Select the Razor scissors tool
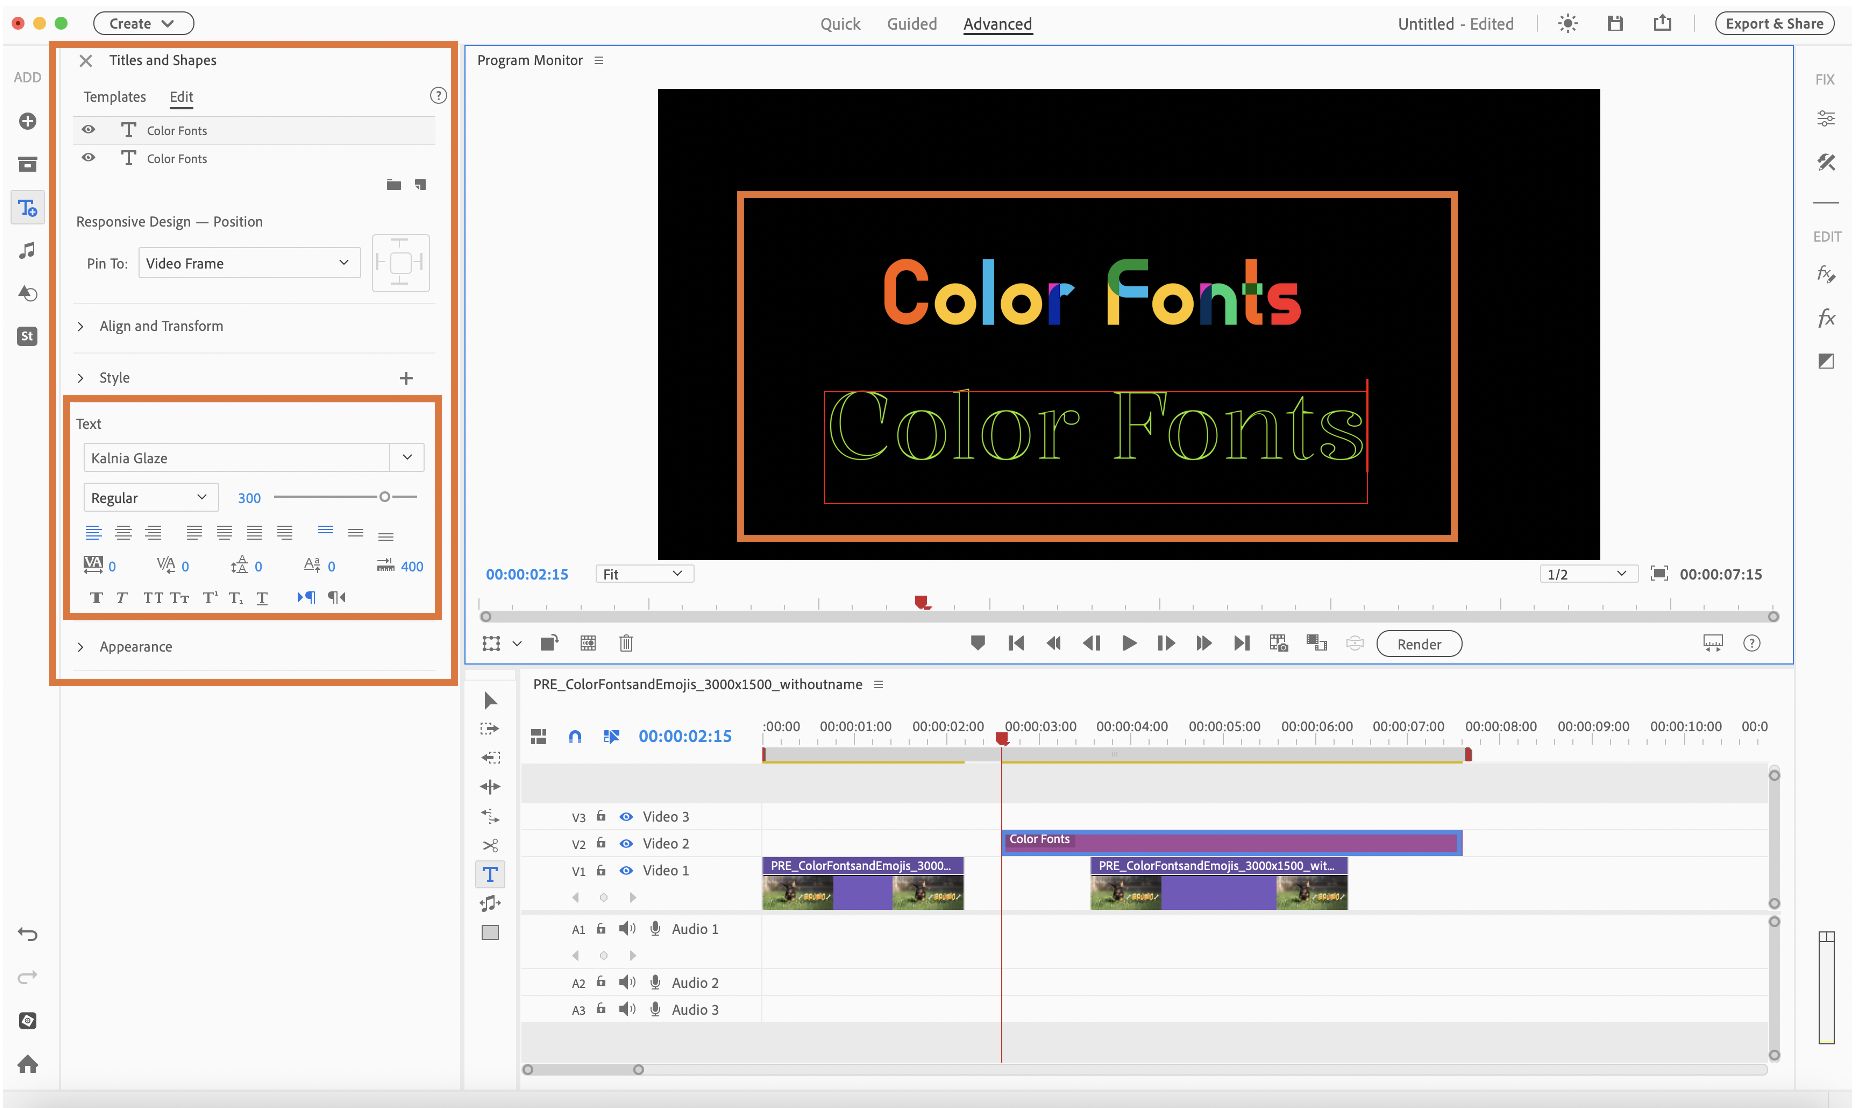 pyautogui.click(x=490, y=846)
